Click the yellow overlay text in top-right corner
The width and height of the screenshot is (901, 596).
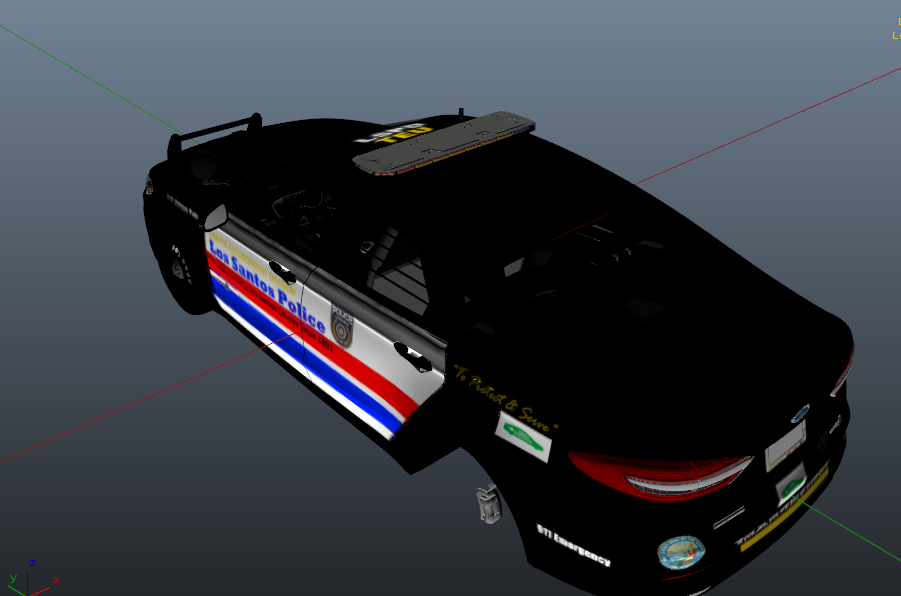pos(895,30)
